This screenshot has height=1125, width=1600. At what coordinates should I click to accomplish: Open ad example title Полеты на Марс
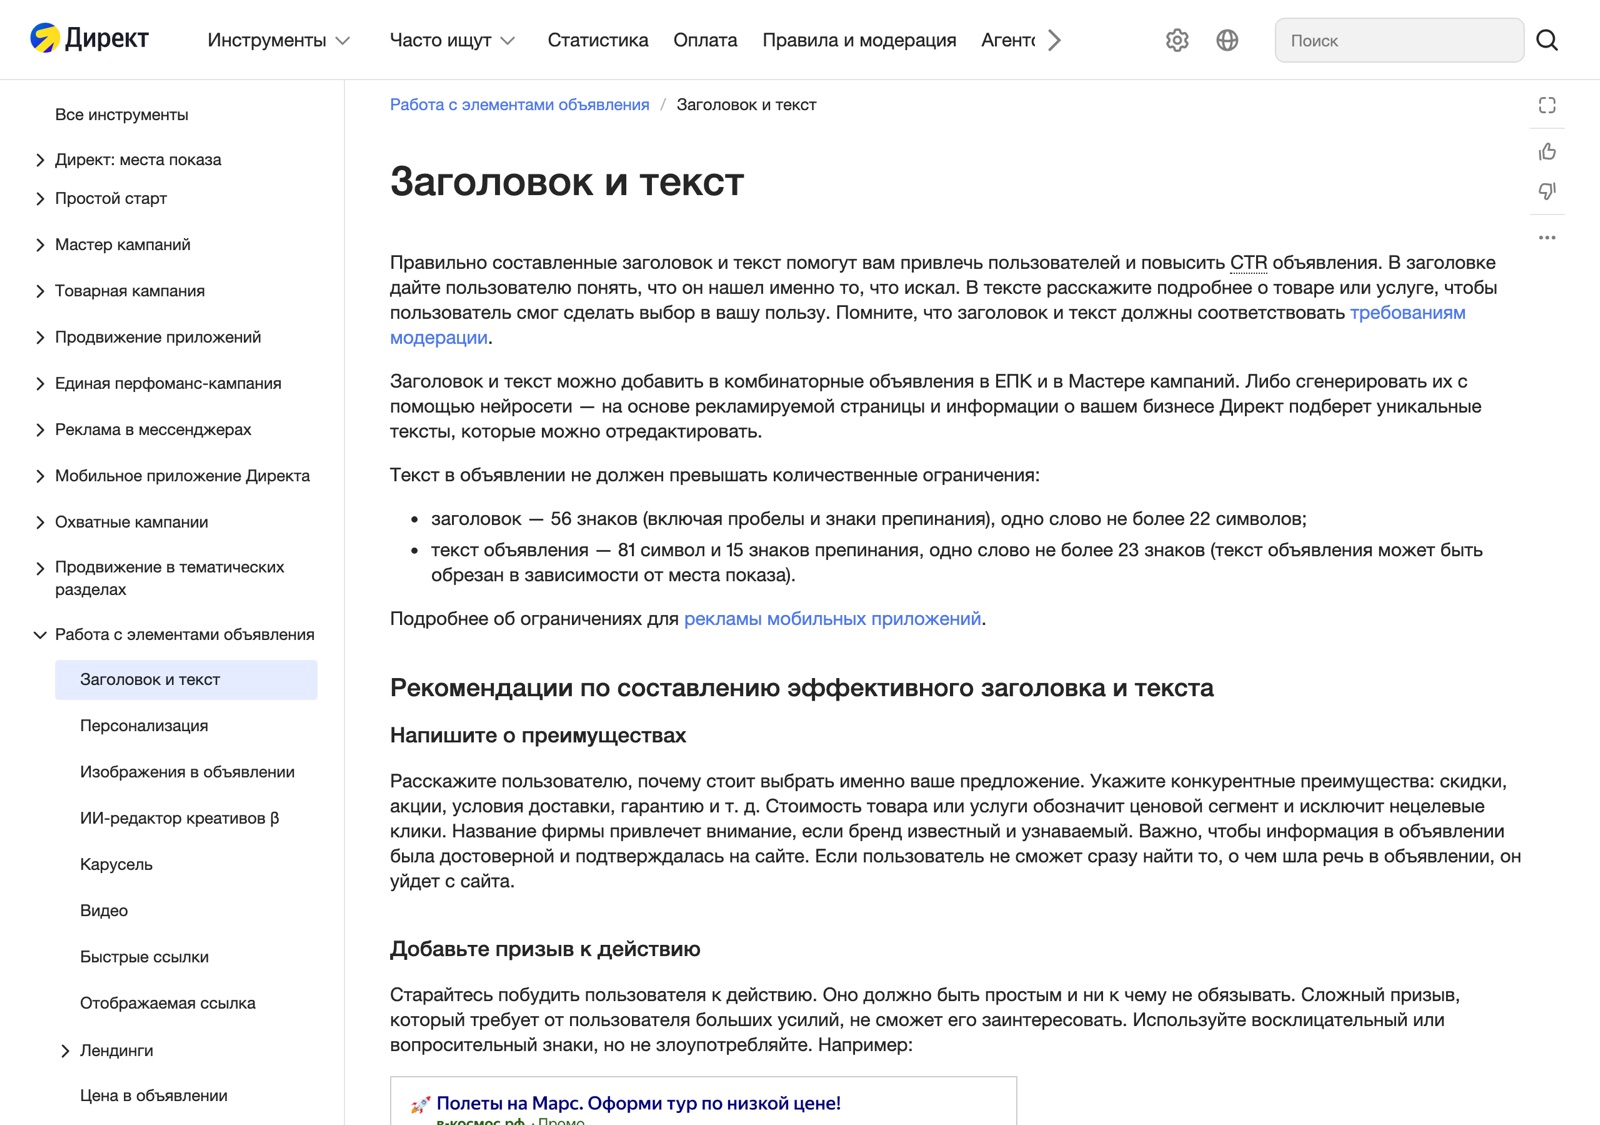click(x=638, y=1103)
